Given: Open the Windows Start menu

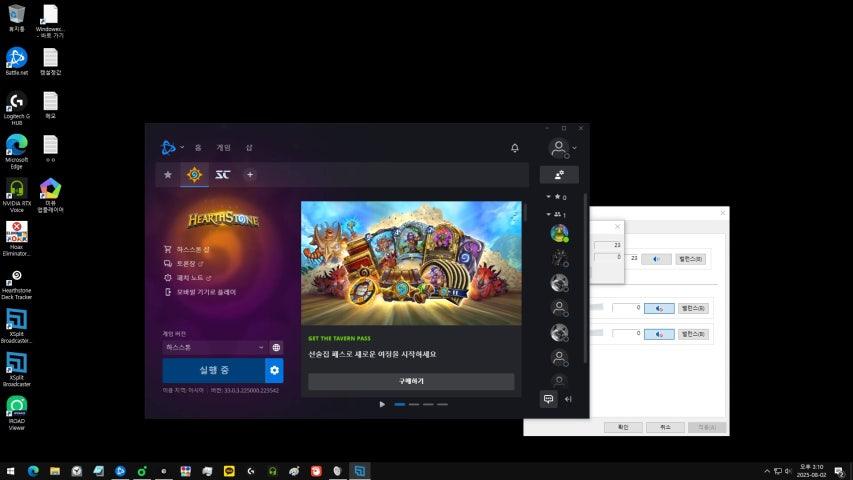Looking at the screenshot, I should (10, 471).
